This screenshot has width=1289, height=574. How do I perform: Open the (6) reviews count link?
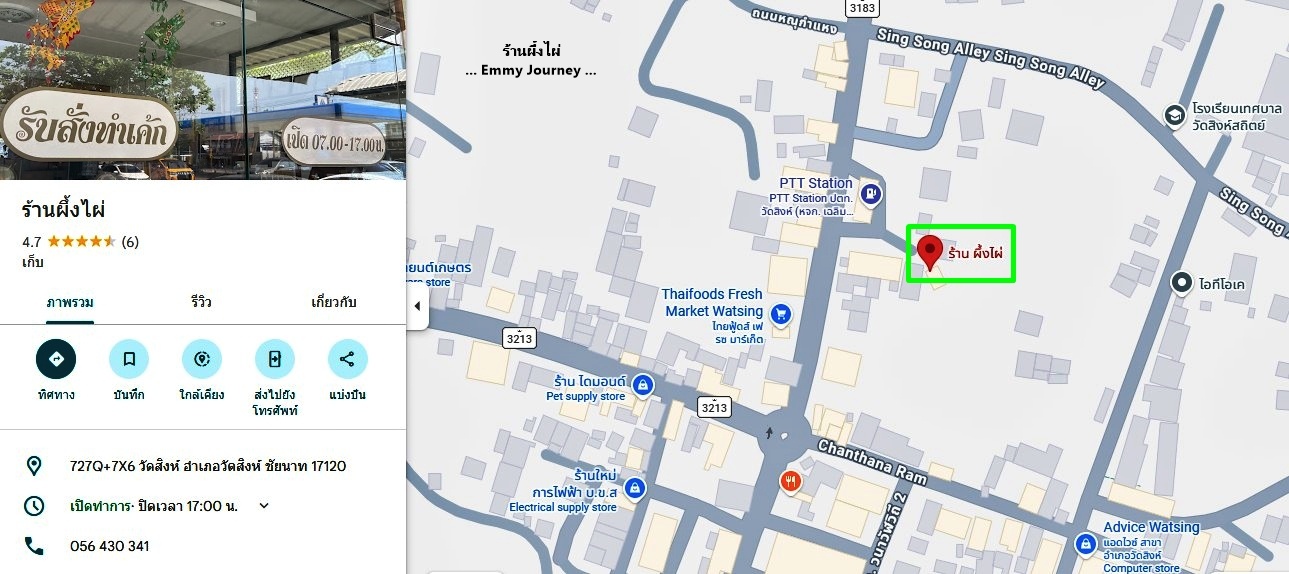click(130, 241)
